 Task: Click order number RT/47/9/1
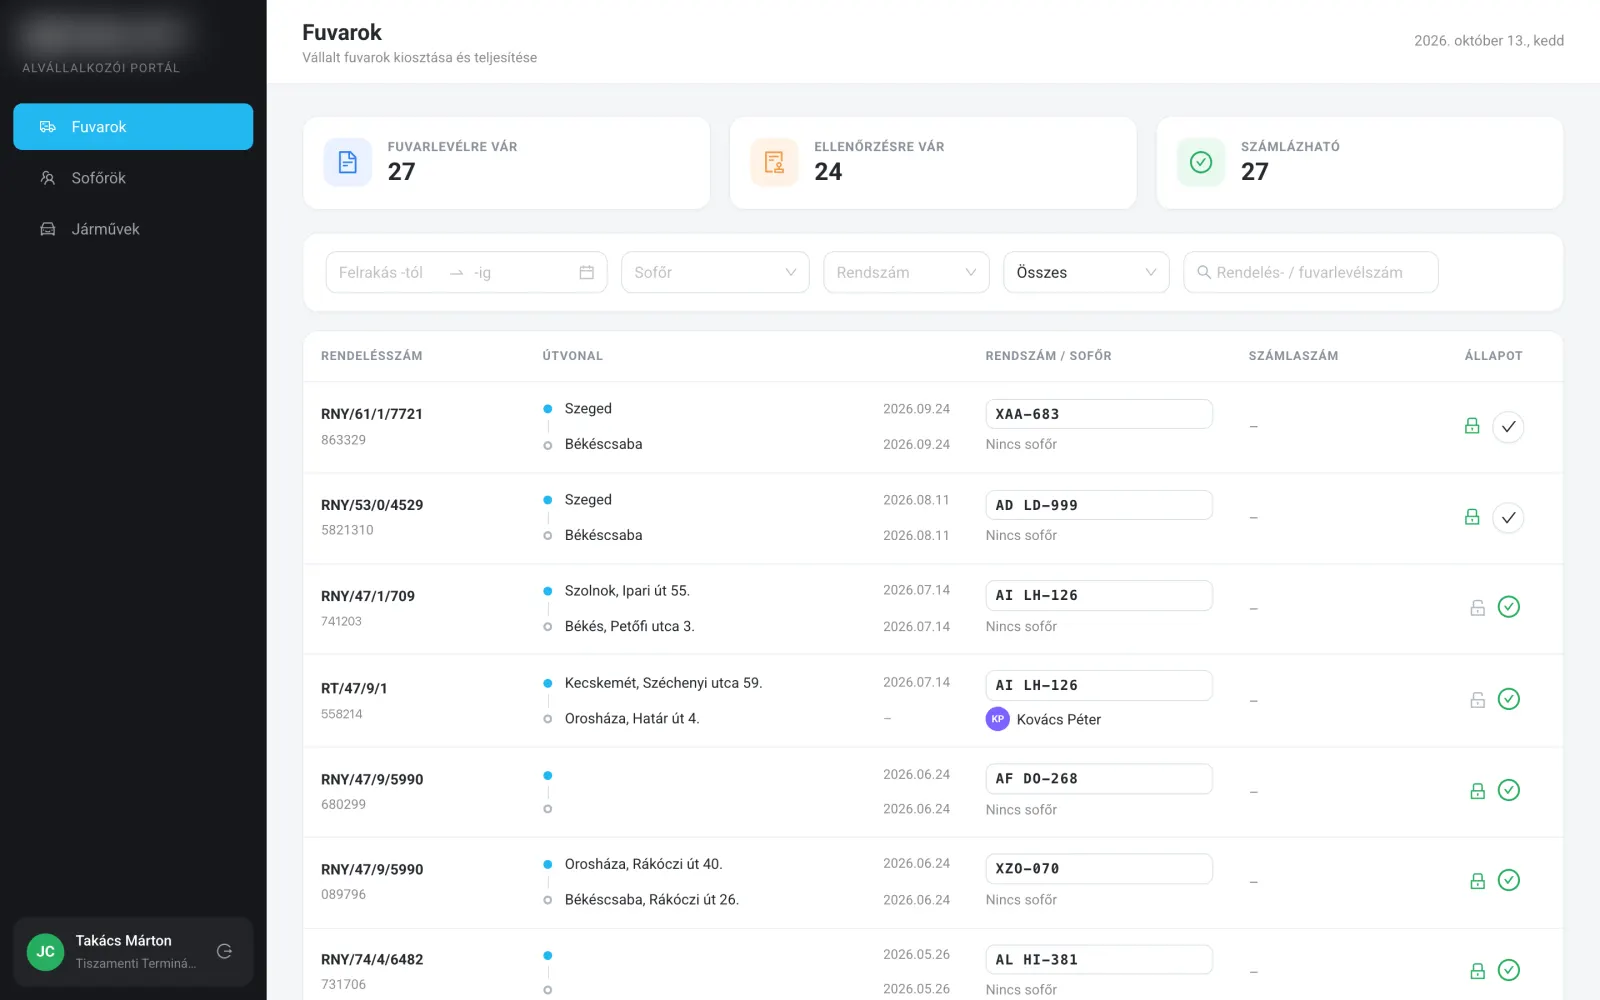pos(354,688)
